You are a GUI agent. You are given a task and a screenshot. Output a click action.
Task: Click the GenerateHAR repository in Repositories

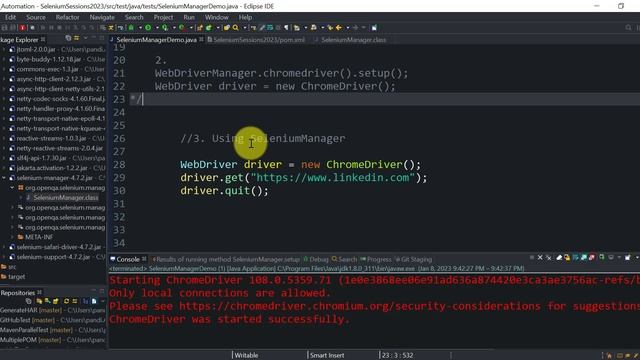click(x=19, y=310)
